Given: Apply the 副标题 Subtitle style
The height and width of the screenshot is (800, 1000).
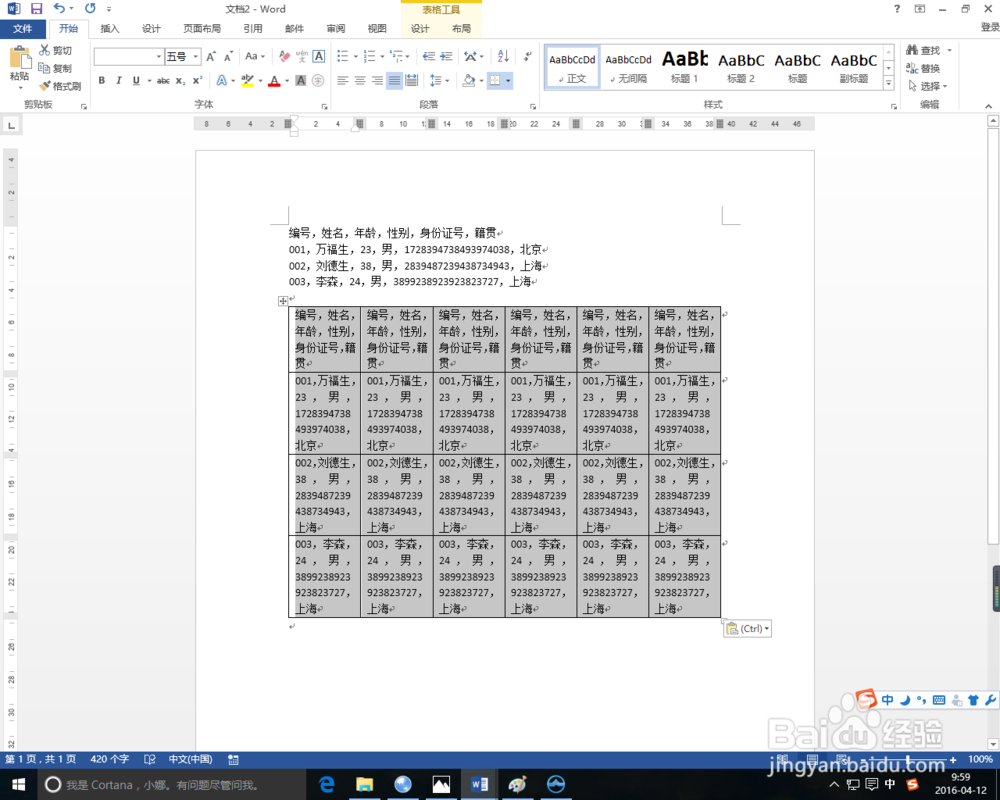Looking at the screenshot, I should 853,68.
